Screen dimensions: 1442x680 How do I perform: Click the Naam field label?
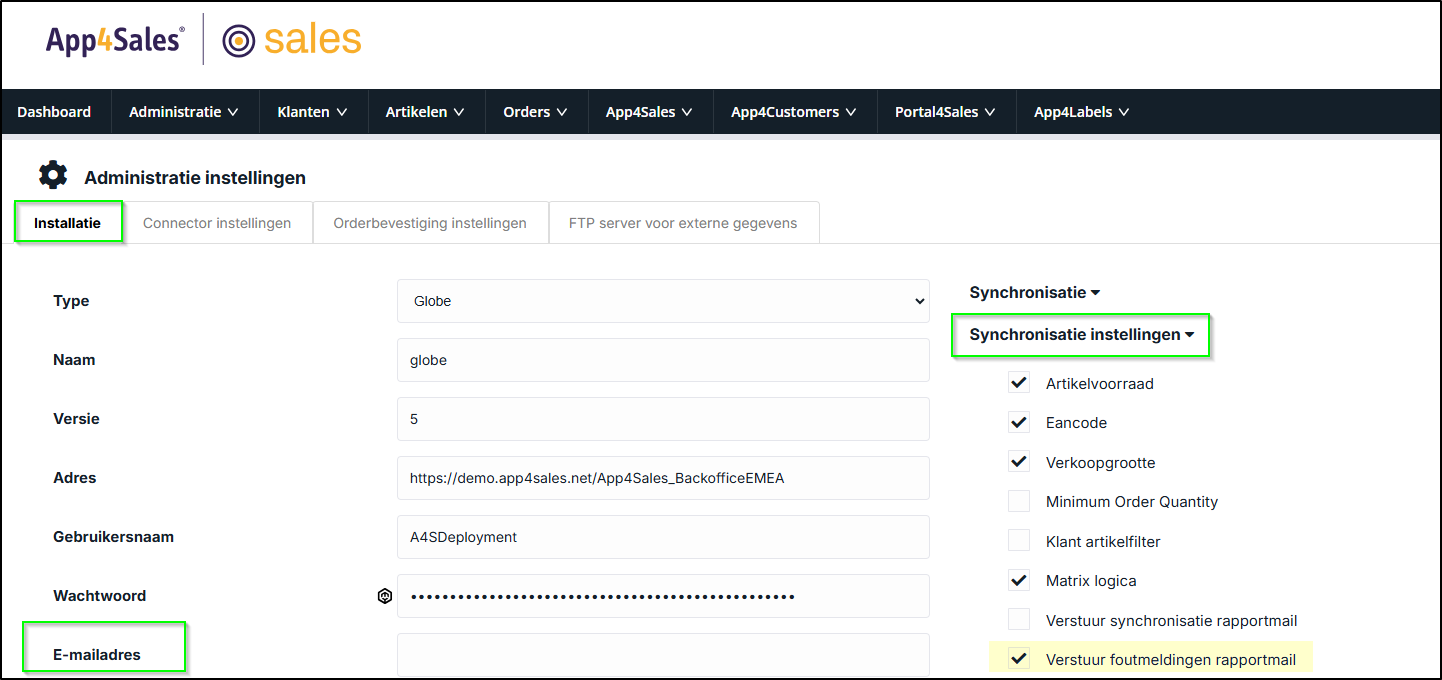74,360
